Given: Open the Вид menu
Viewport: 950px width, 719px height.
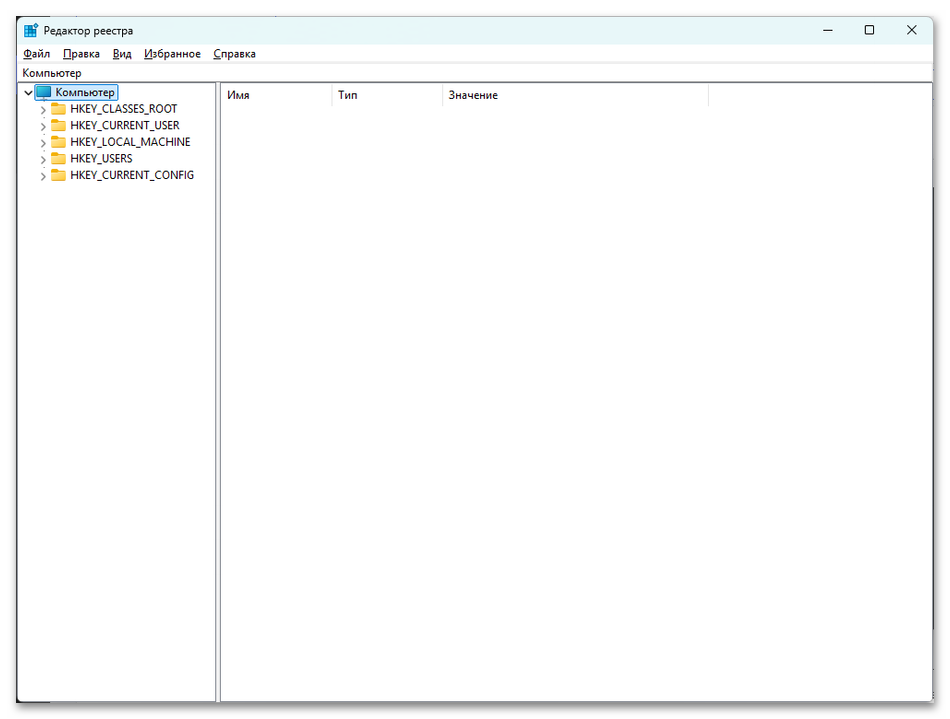Looking at the screenshot, I should pos(122,54).
